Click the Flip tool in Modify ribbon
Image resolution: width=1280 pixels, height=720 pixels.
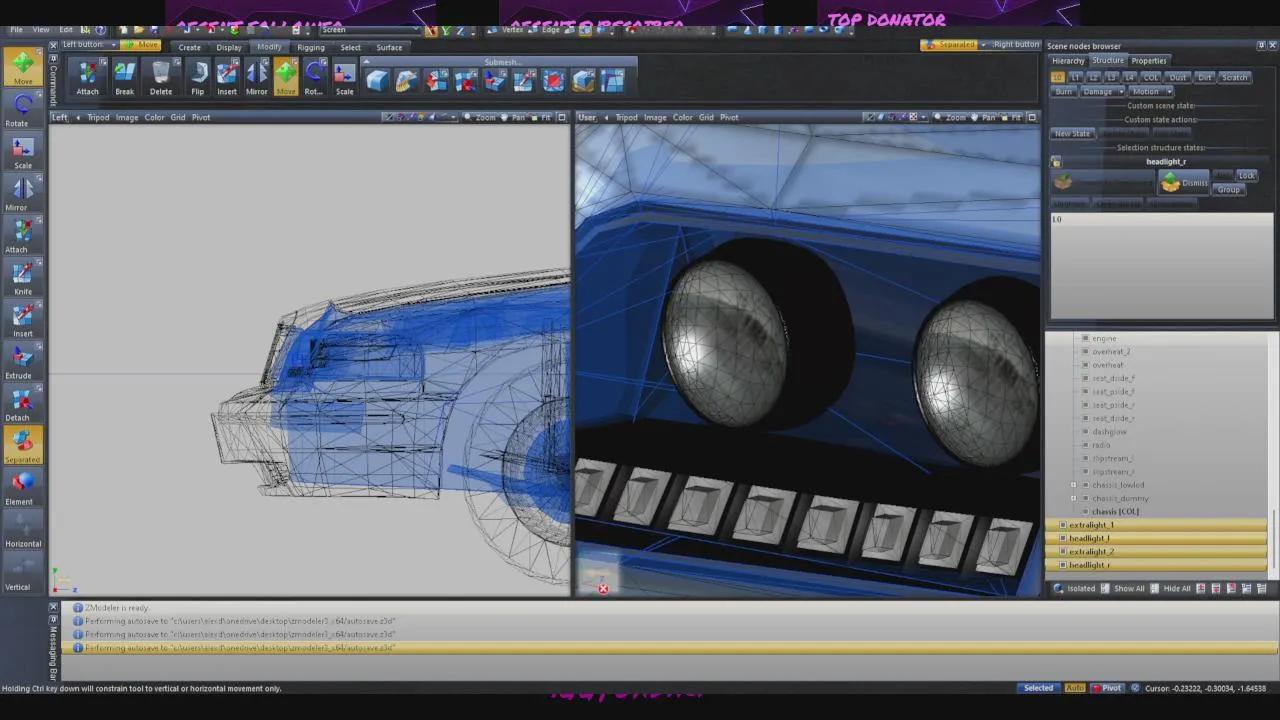(198, 76)
